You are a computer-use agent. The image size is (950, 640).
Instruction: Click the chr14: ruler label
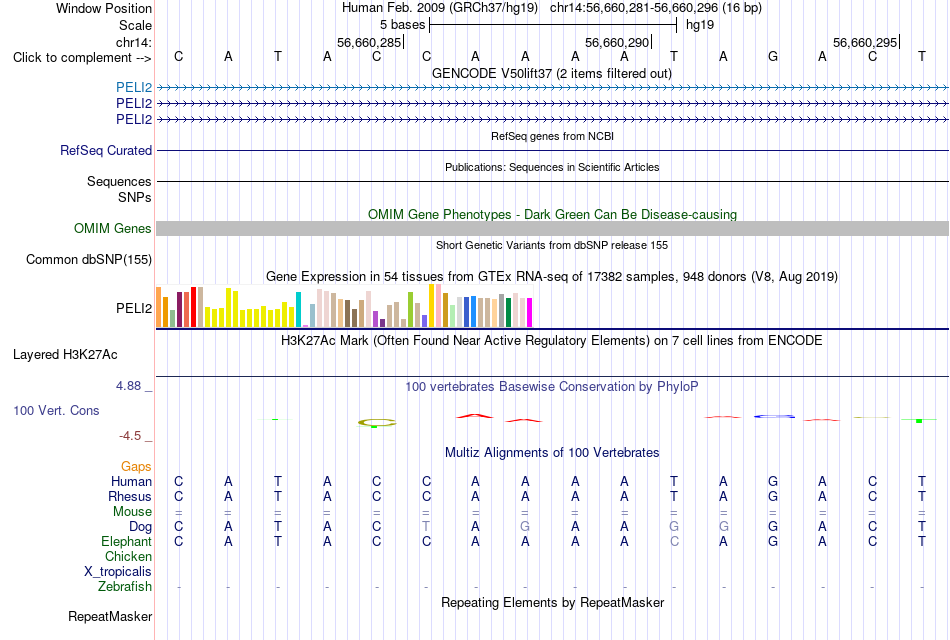[134, 42]
